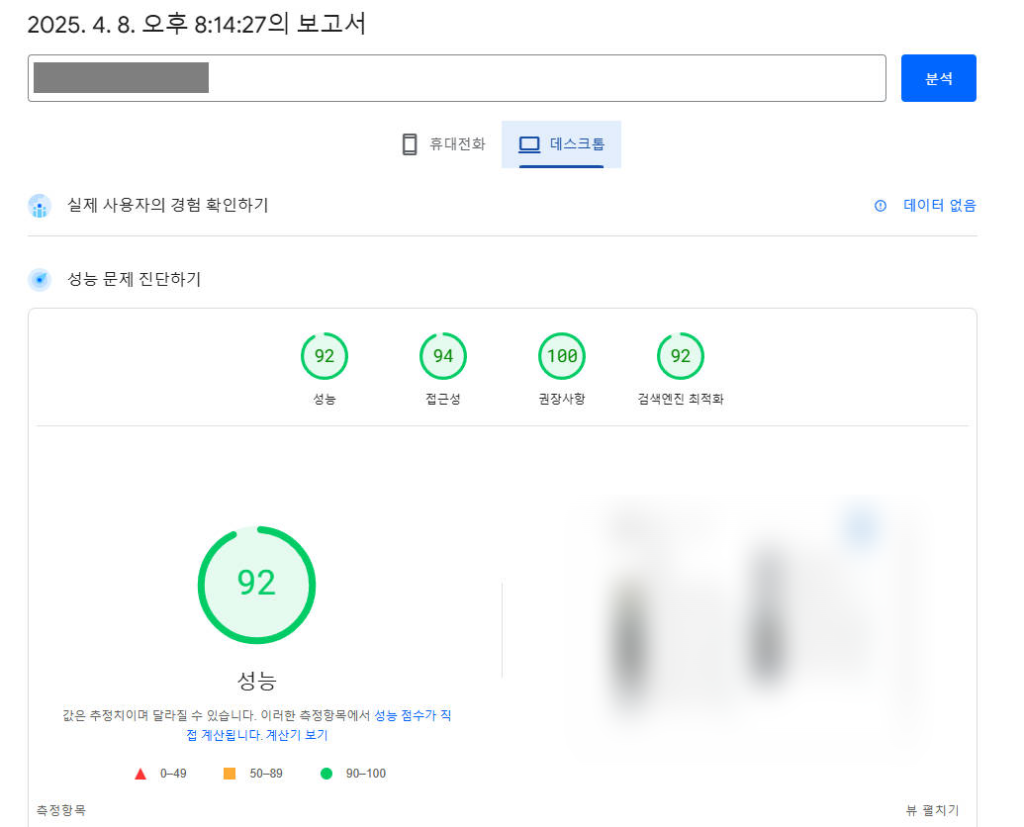This screenshot has height=827, width=1024.
Task: Click the large 92 performance gauge
Action: (x=257, y=585)
